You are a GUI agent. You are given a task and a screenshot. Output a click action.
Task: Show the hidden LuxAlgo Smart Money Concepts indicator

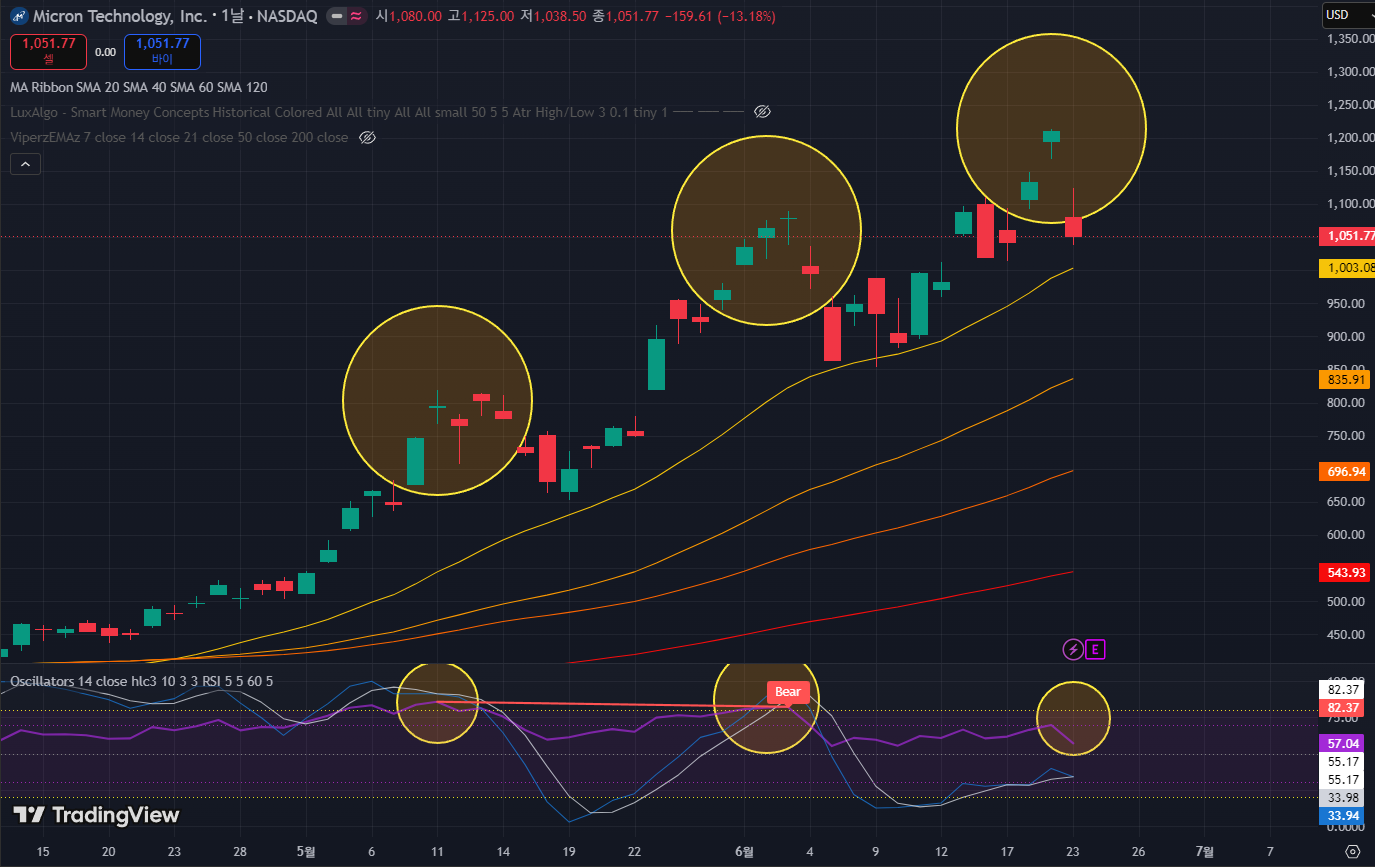click(762, 112)
